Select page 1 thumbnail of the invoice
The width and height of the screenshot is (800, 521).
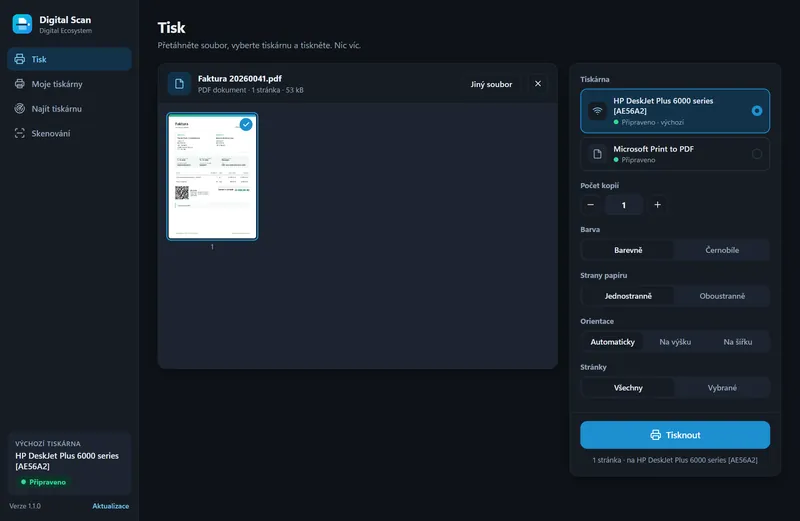tap(212, 177)
